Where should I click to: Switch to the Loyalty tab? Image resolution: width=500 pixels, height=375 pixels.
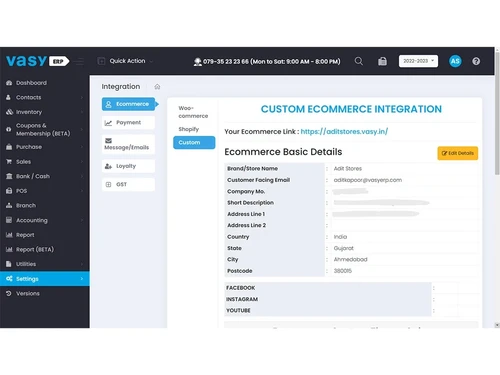[x=129, y=166]
